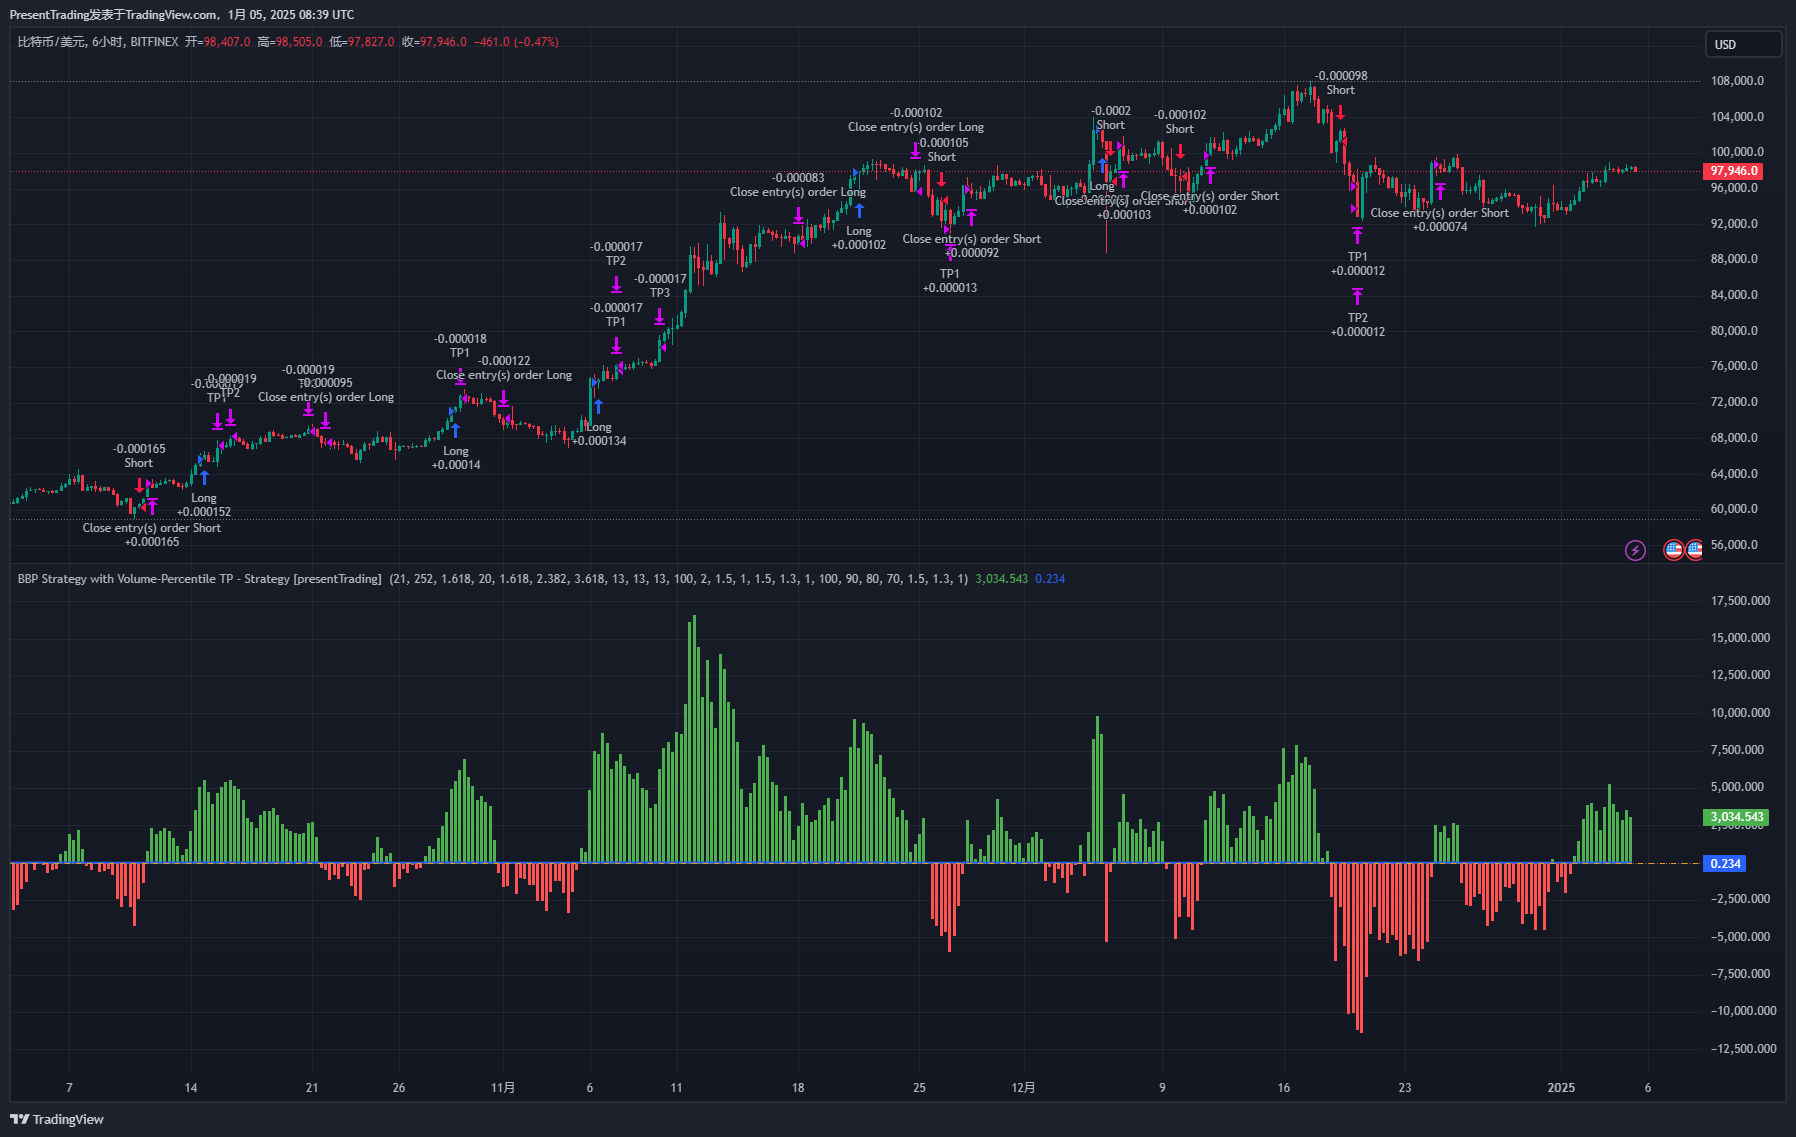Image resolution: width=1796 pixels, height=1137 pixels.
Task: Click the blue 0.234 legend value
Action: pos(1050,579)
